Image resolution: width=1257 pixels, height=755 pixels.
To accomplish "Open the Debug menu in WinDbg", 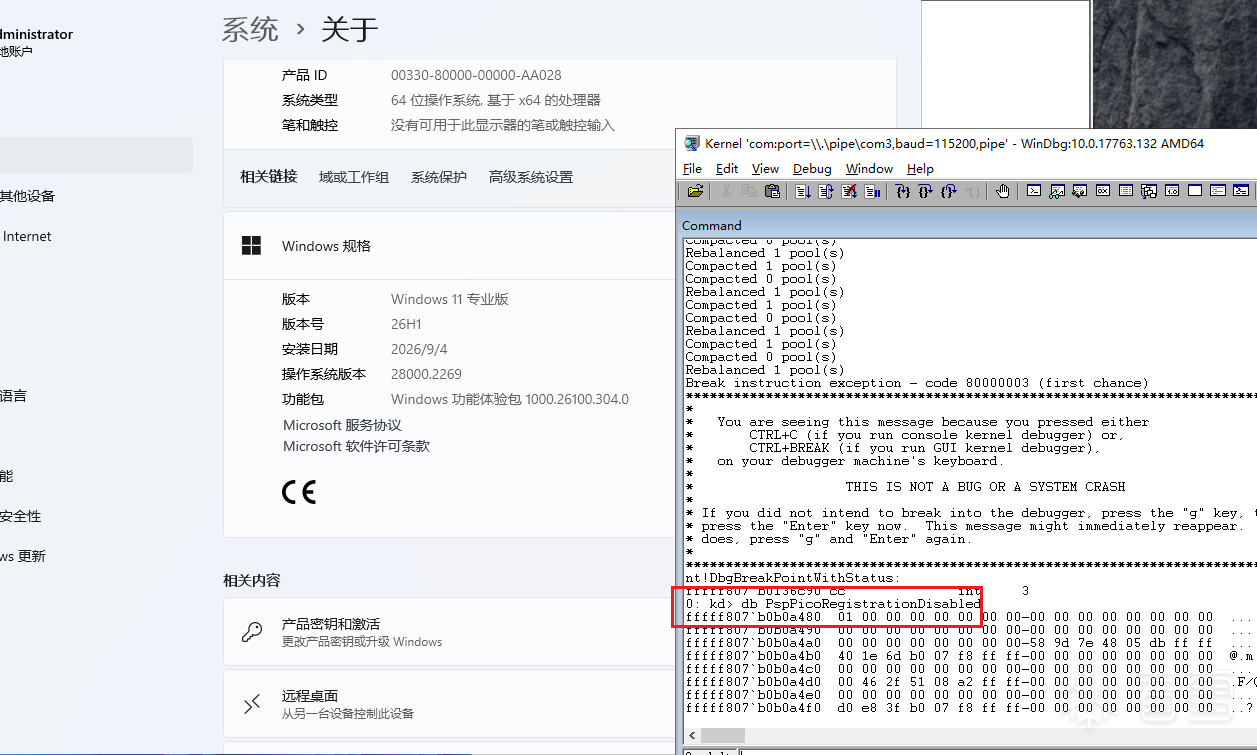I will click(812, 168).
